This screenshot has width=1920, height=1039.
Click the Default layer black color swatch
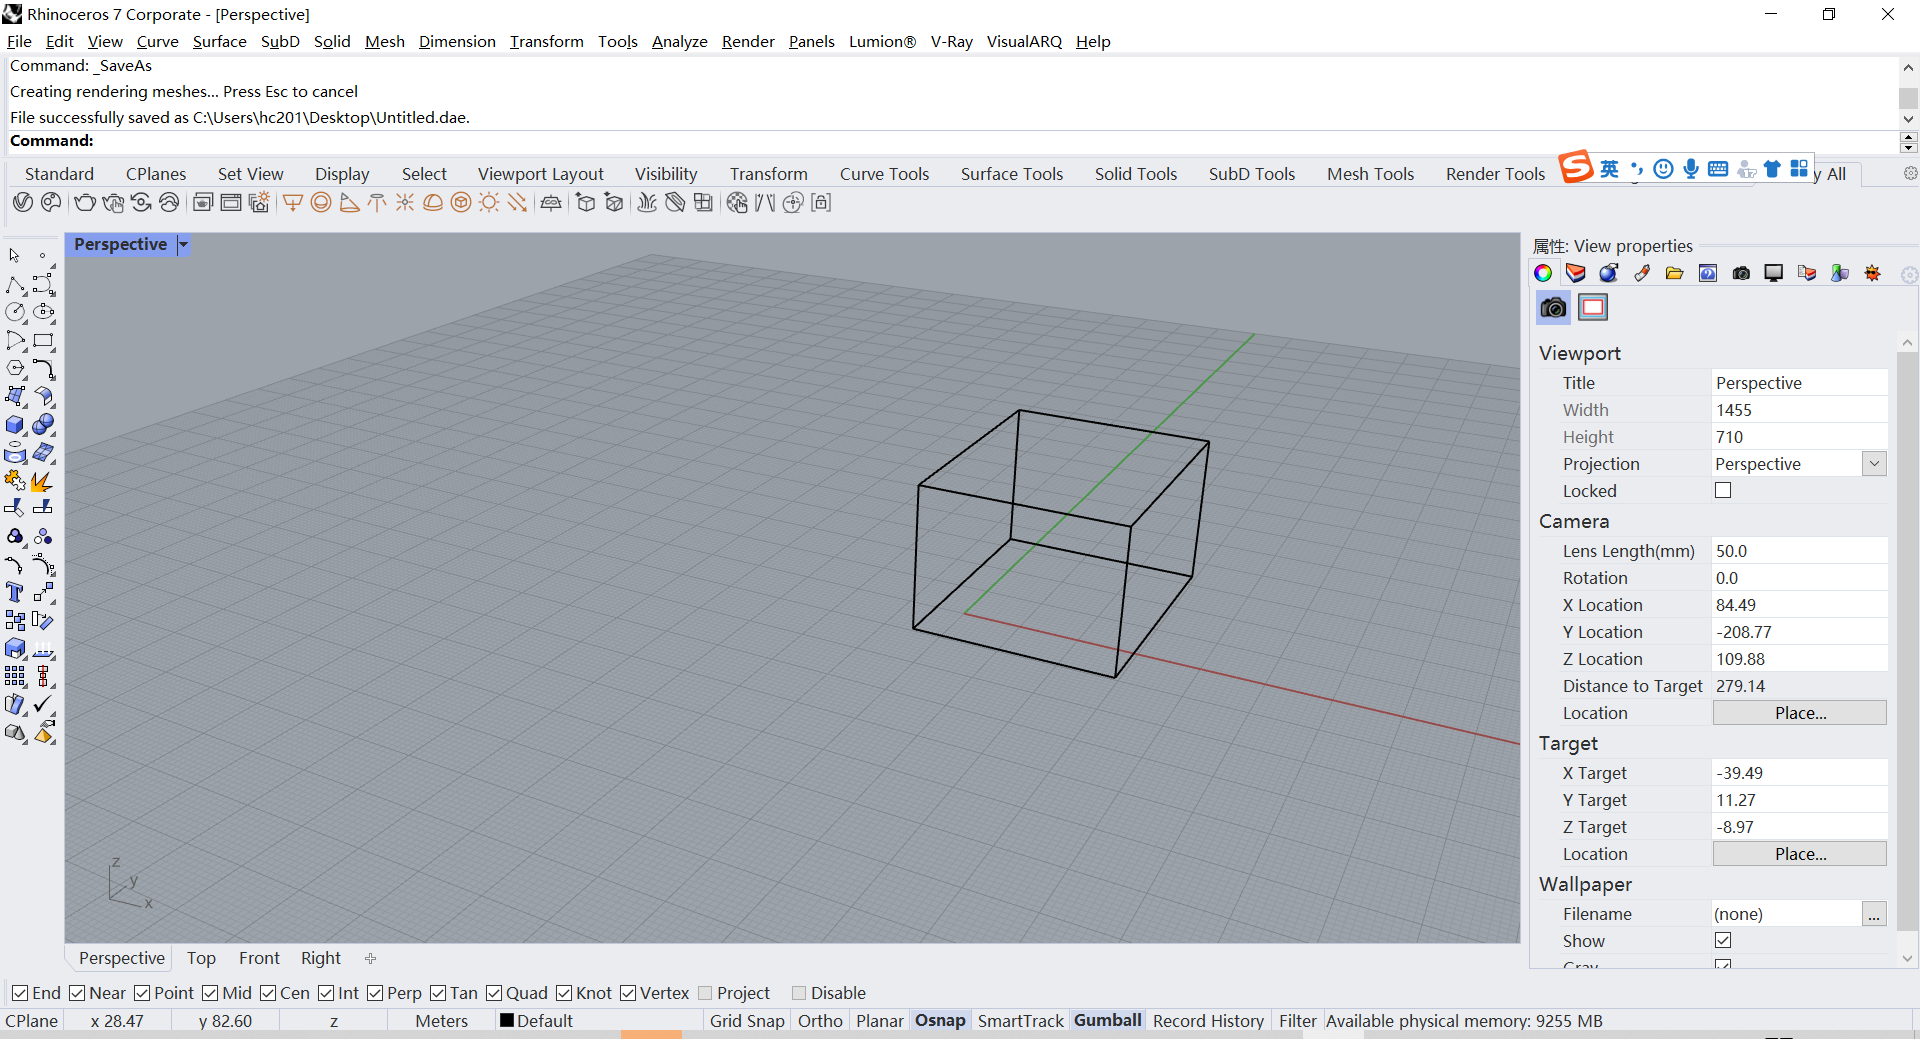tap(507, 1021)
